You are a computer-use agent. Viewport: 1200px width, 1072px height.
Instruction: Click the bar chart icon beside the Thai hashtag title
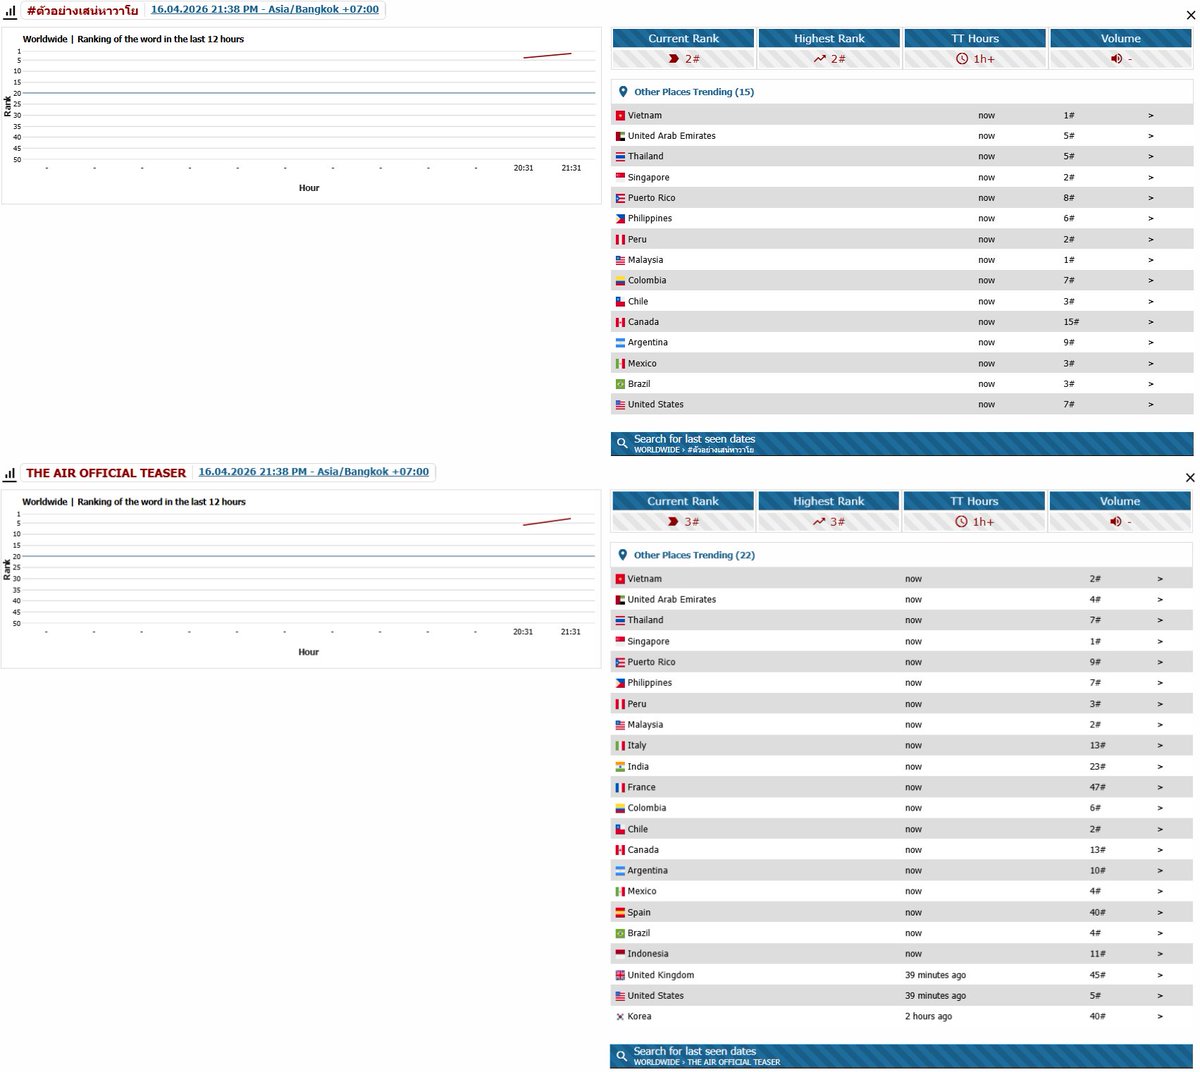(x=10, y=12)
